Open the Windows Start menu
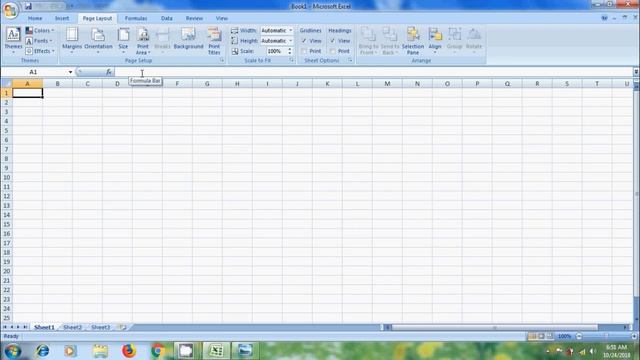640x360 pixels. click(x=13, y=351)
